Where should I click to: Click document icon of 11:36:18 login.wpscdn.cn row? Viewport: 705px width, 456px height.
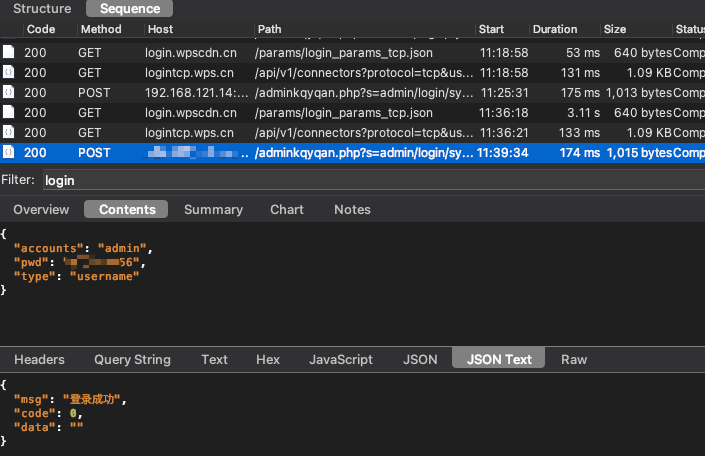coord(9,112)
